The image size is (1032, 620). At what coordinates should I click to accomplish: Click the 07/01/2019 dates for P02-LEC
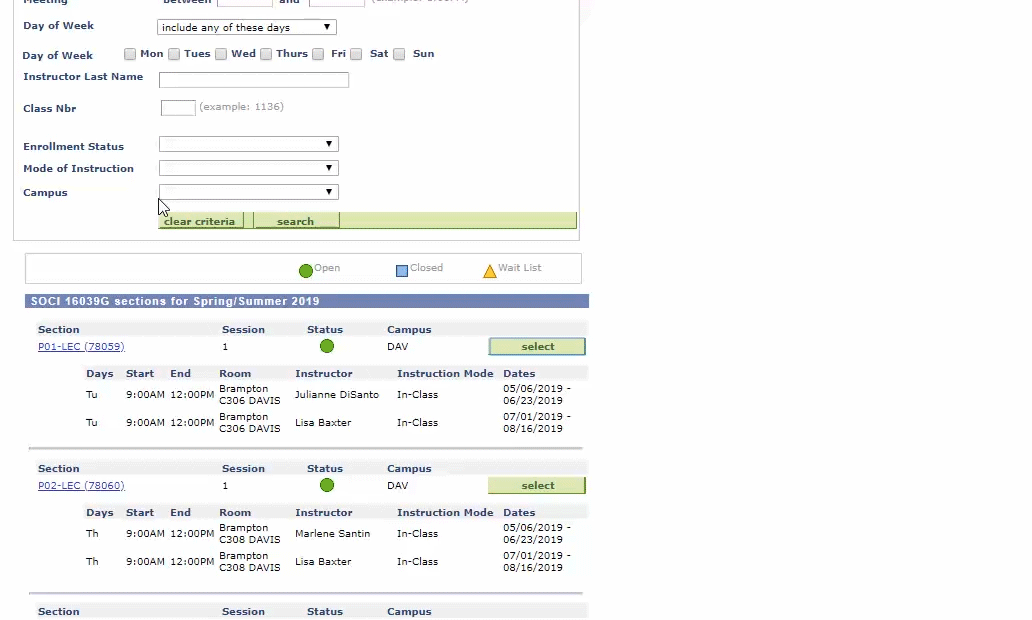point(536,561)
